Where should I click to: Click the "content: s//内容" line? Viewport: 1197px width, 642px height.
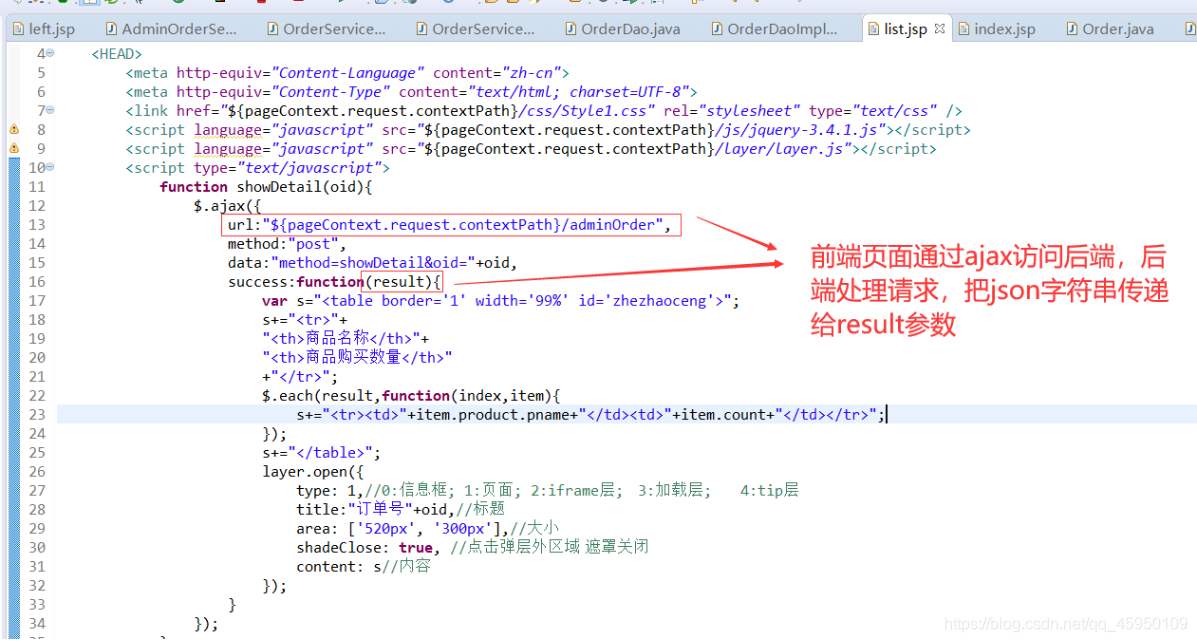click(363, 566)
